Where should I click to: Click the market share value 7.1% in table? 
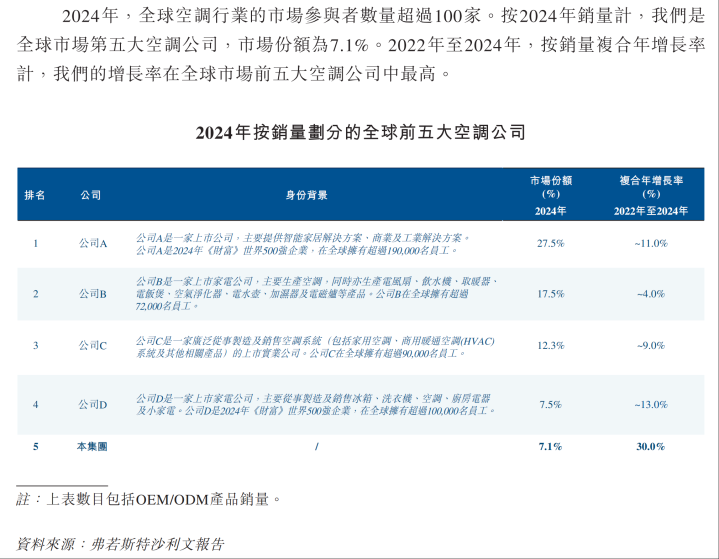coord(550,447)
